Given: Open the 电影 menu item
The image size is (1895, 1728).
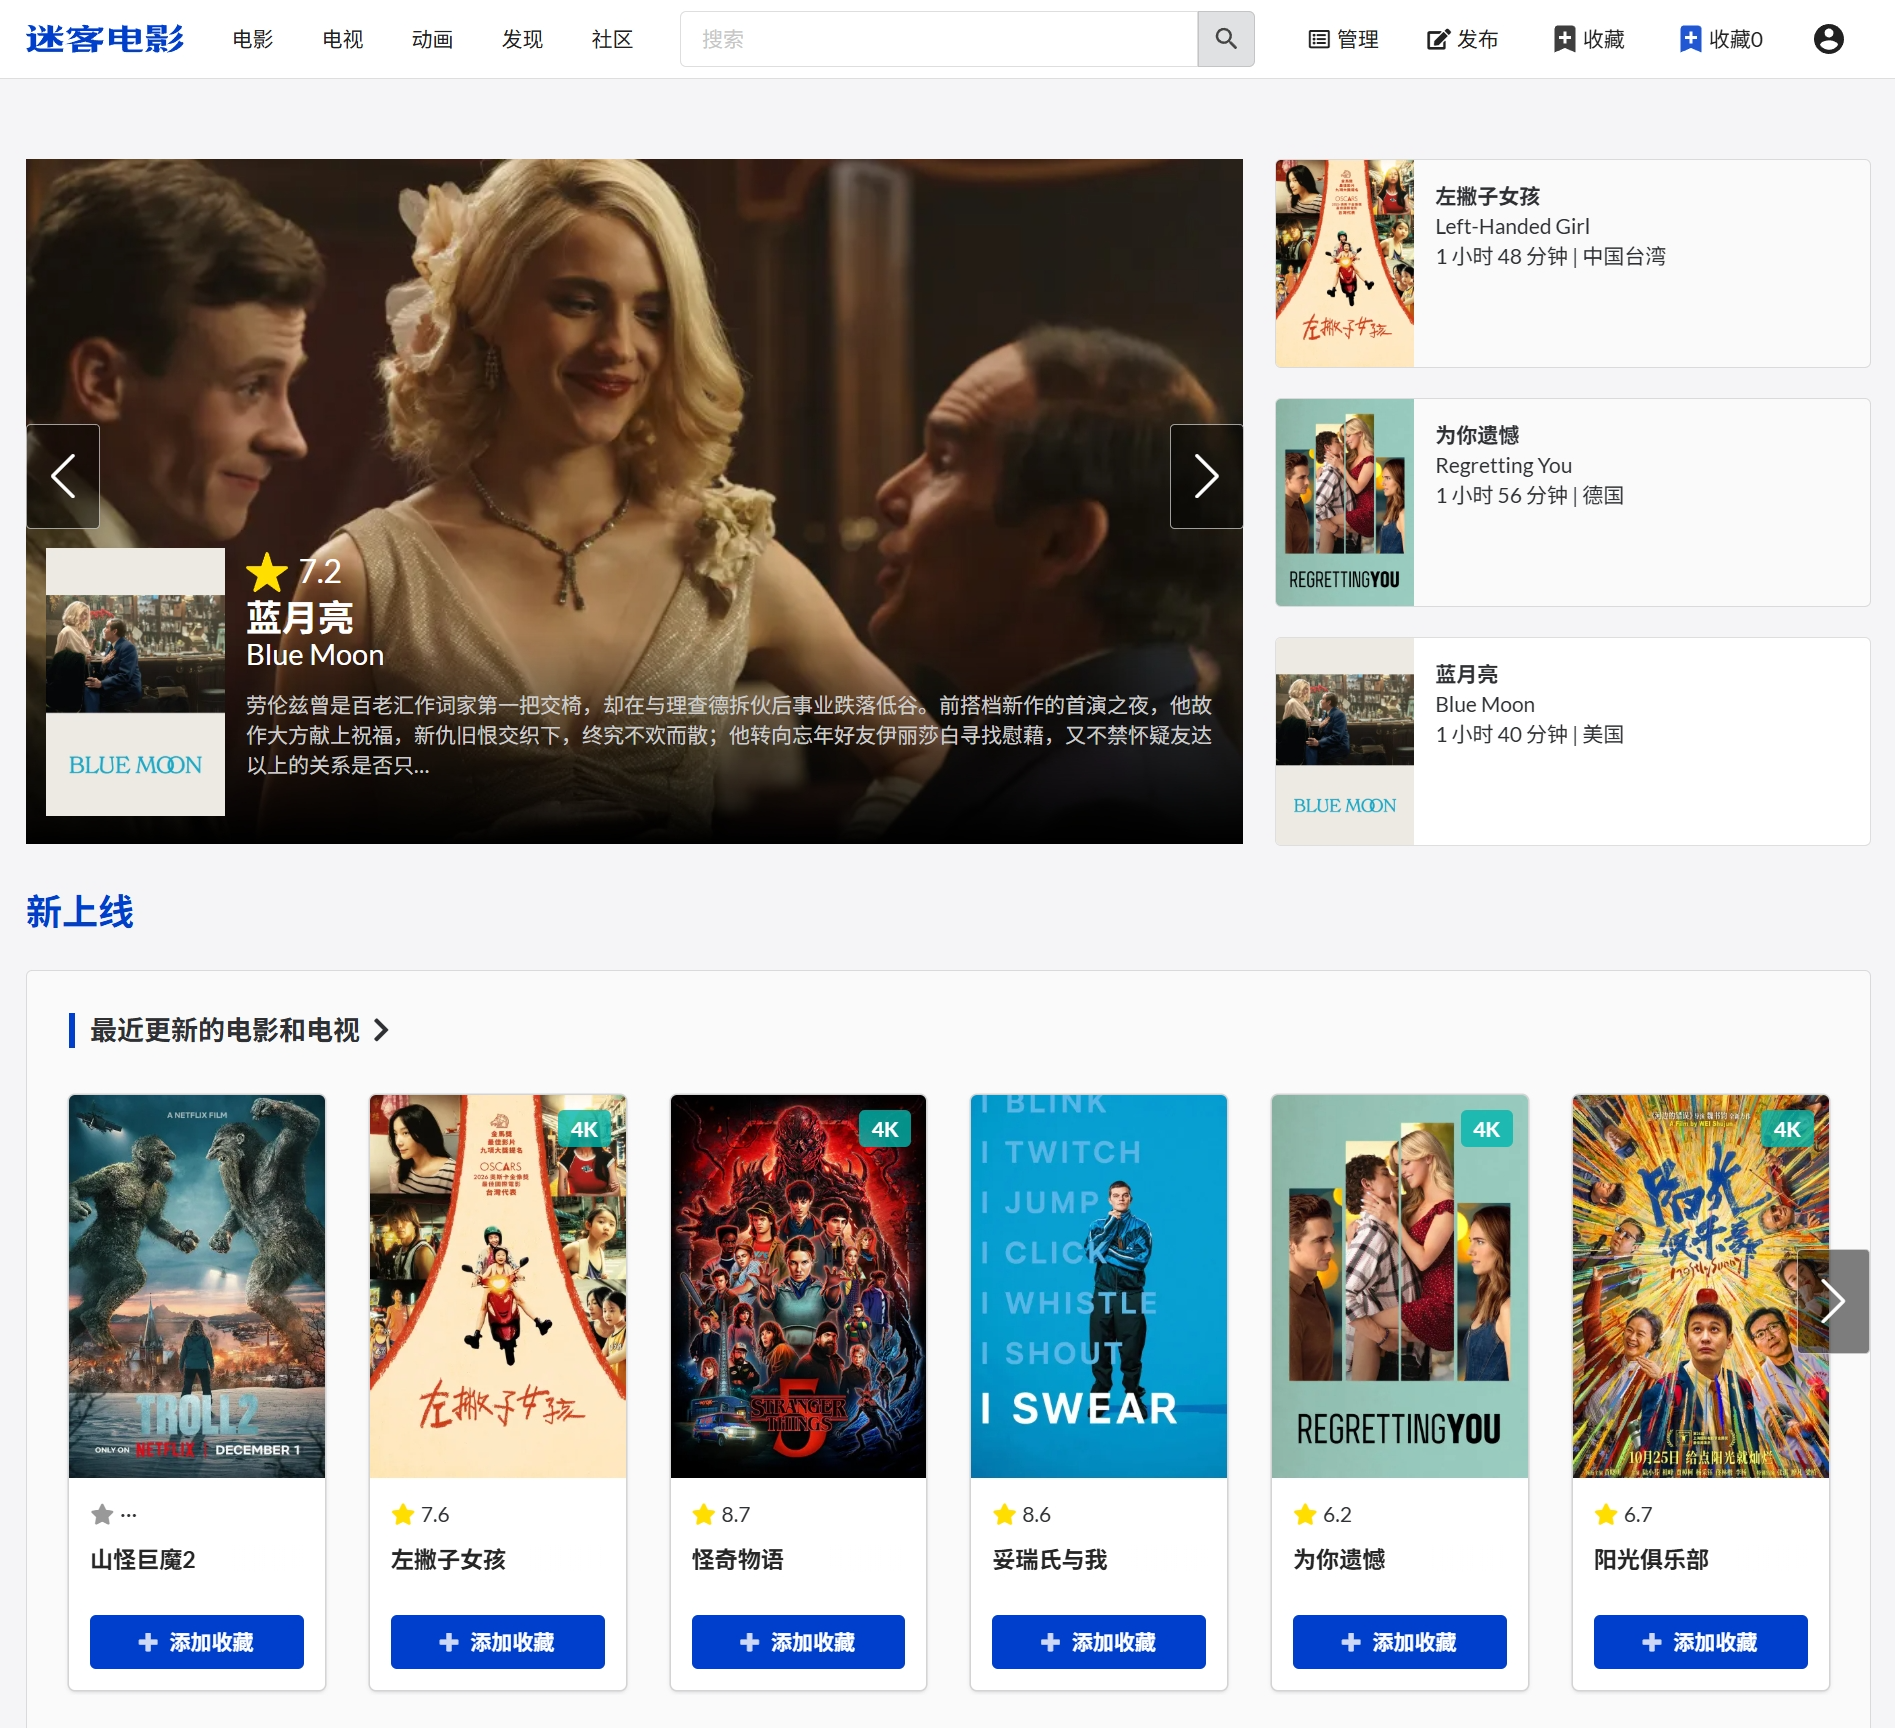Looking at the screenshot, I should [252, 39].
